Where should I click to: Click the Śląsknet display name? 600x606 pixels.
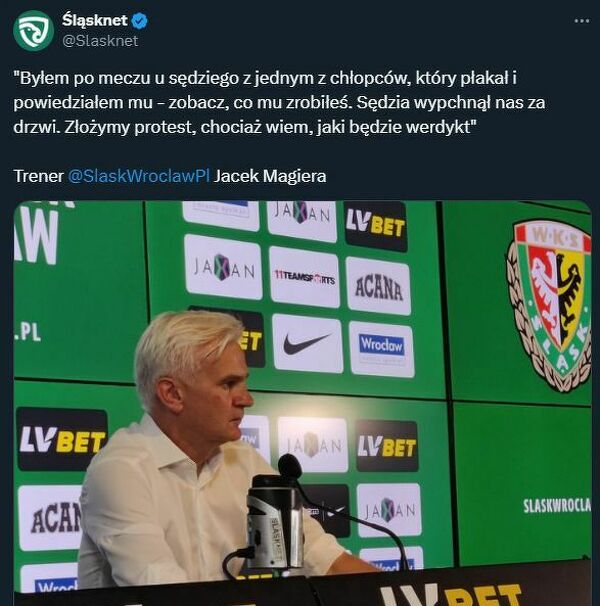95,20
